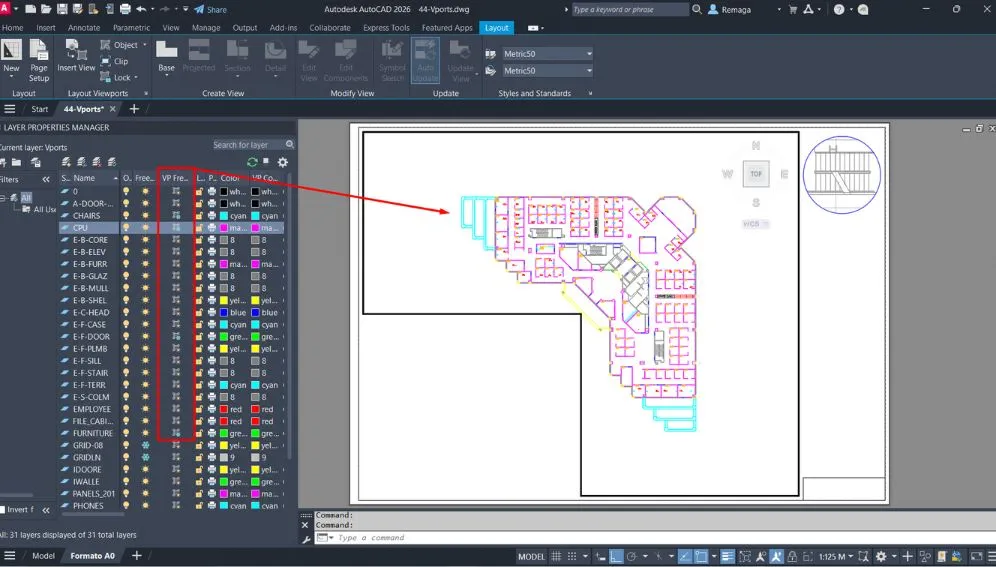This screenshot has height=567, width=996.
Task: Toggle the light bulb for CHAIRS layer
Action: point(126,216)
